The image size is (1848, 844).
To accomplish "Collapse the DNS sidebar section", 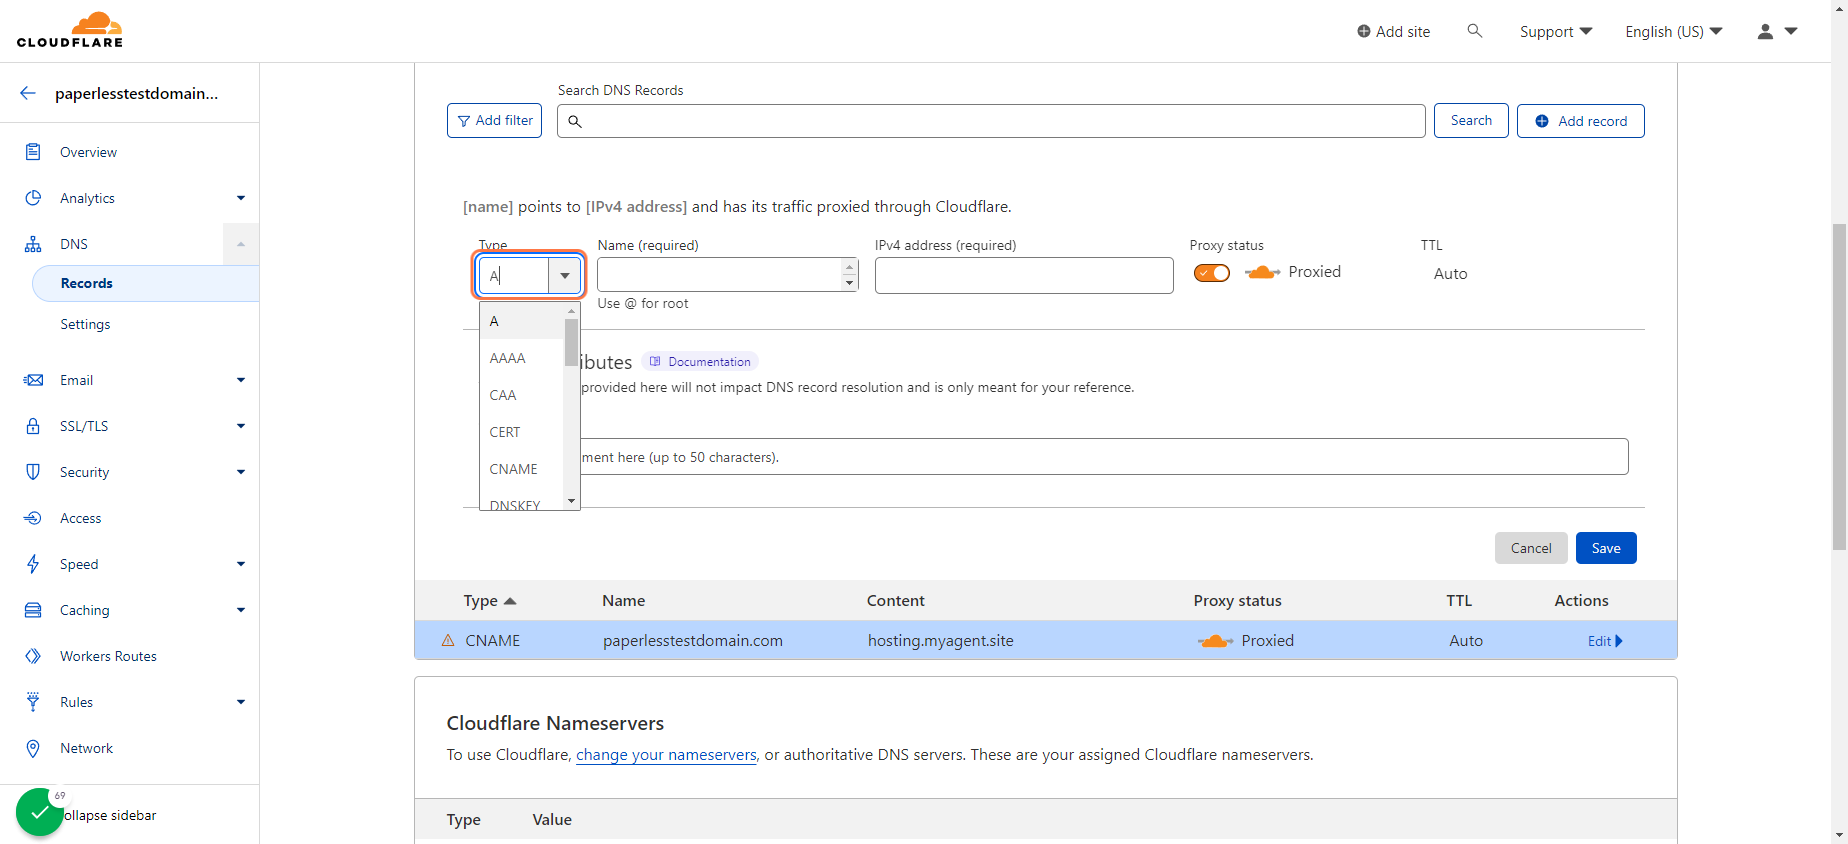I will point(241,244).
